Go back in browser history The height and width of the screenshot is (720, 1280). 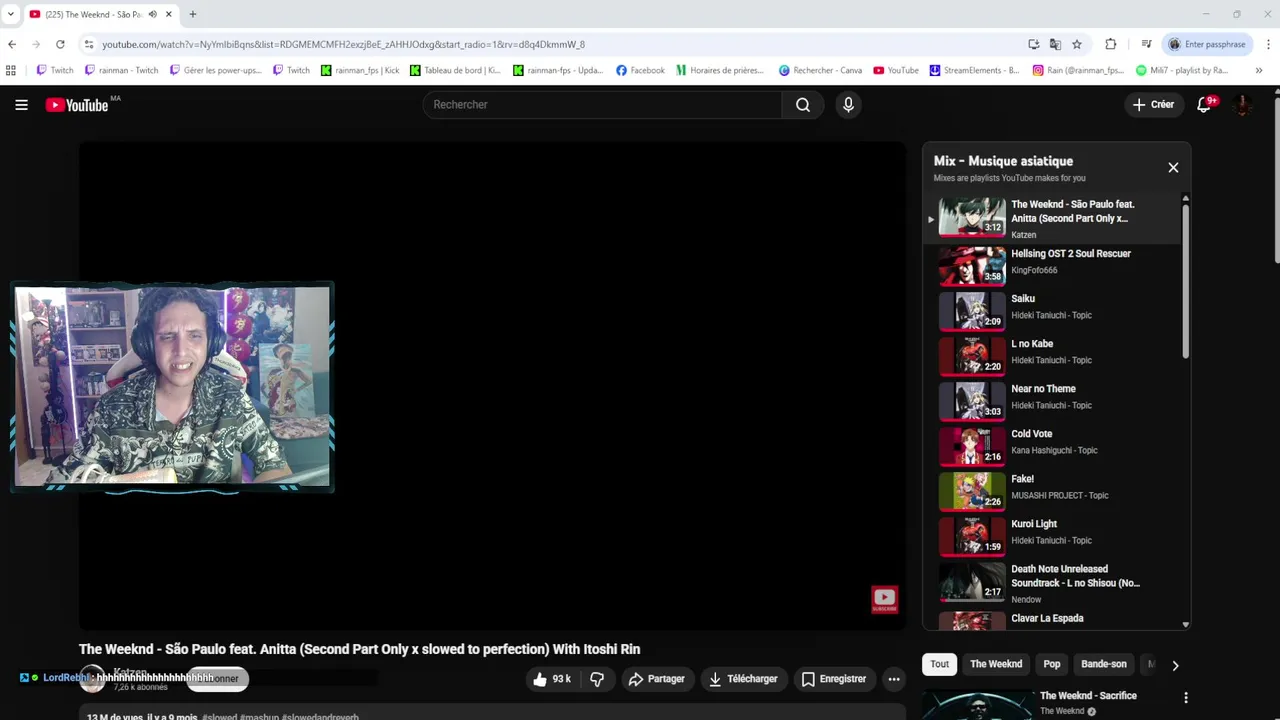pos(12,44)
